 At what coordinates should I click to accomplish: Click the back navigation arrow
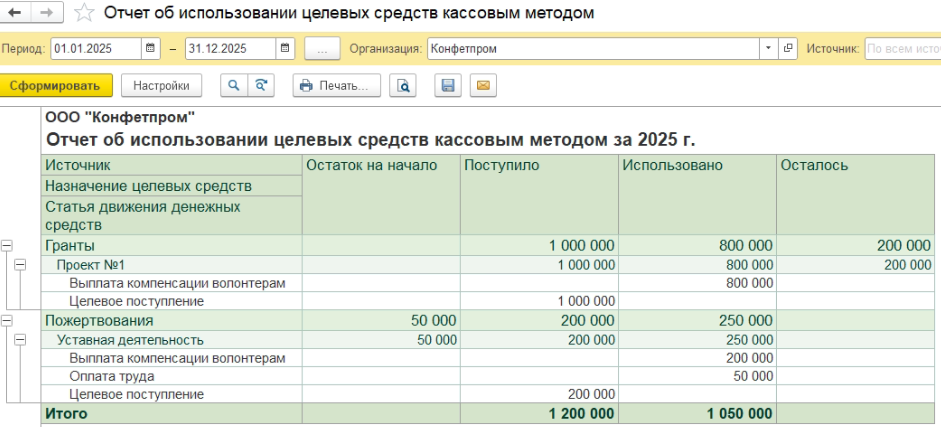(x=15, y=14)
